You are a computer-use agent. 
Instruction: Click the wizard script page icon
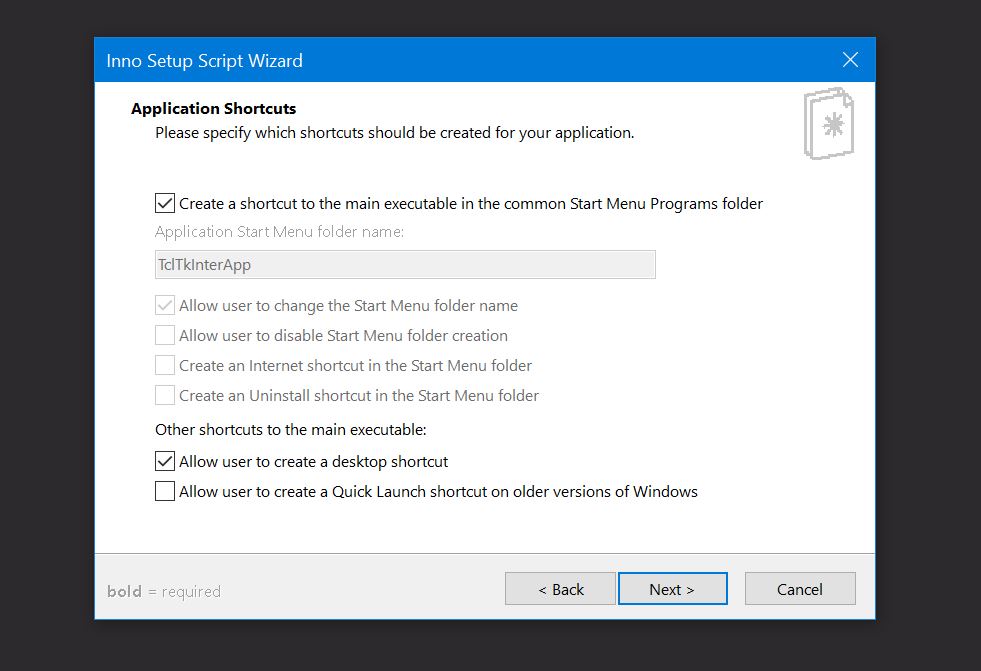coord(828,123)
